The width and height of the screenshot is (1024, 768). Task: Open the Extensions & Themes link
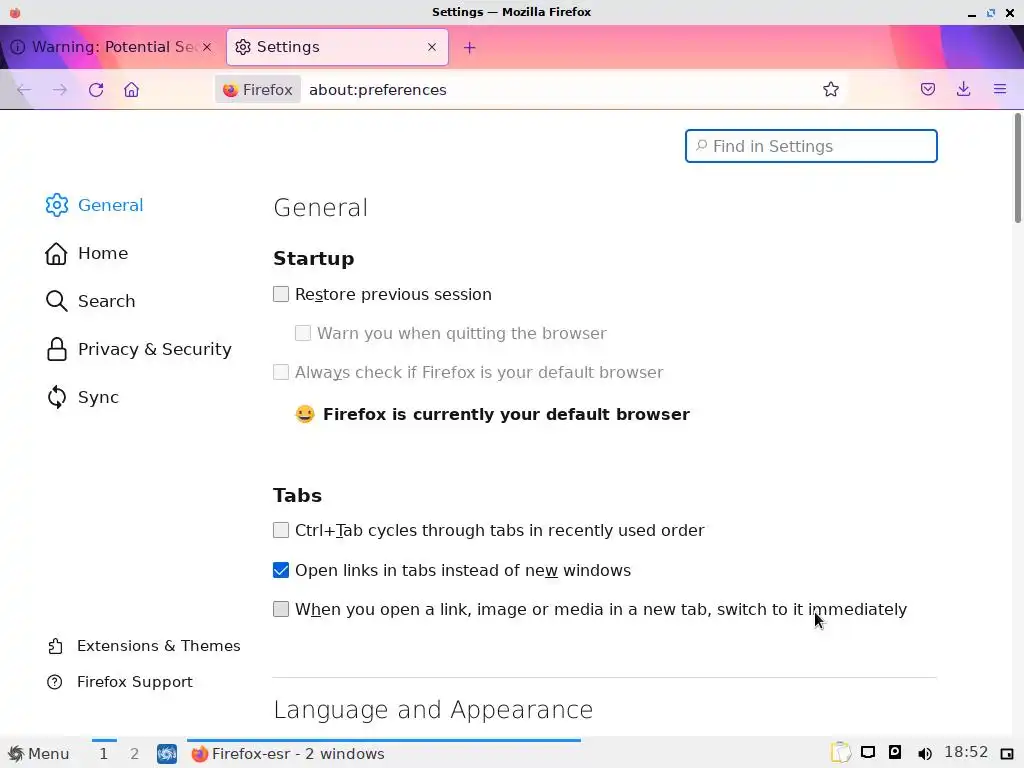tap(159, 646)
